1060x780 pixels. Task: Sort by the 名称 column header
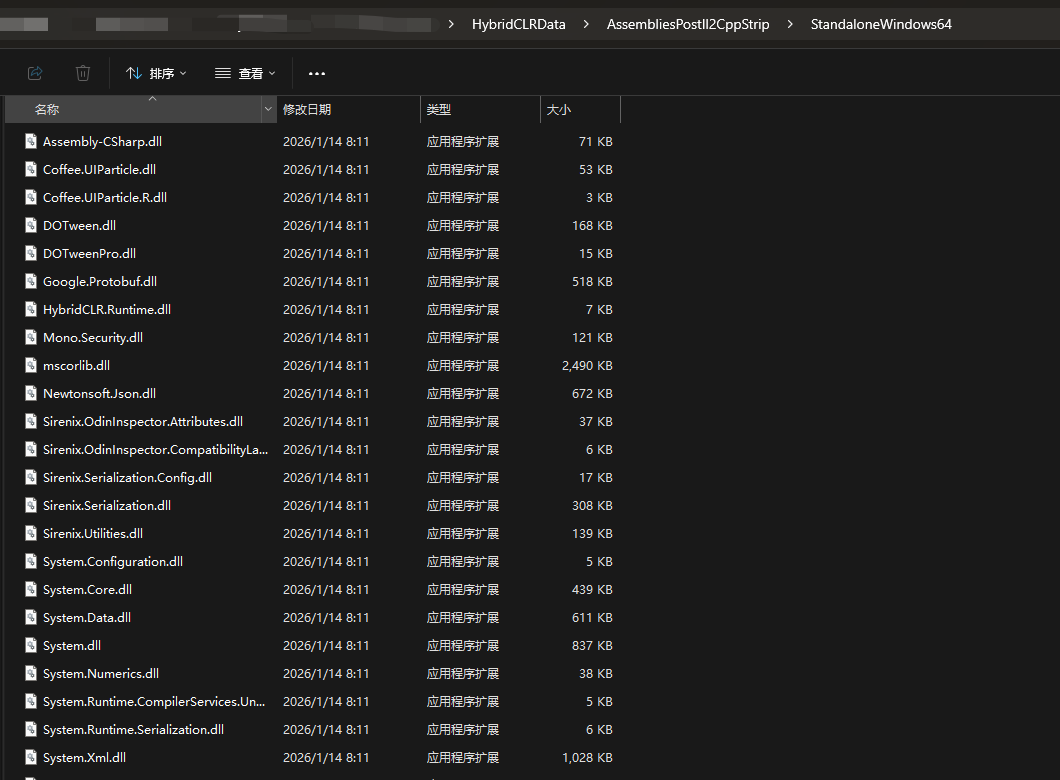(132, 109)
